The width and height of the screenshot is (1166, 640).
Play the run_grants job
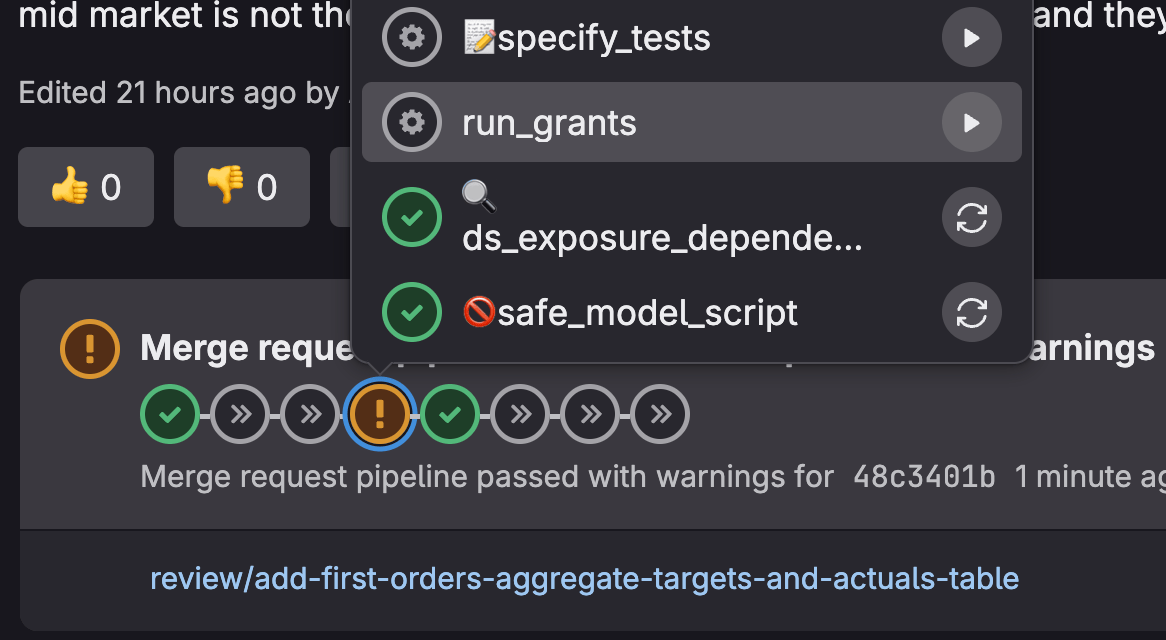[x=971, y=123]
